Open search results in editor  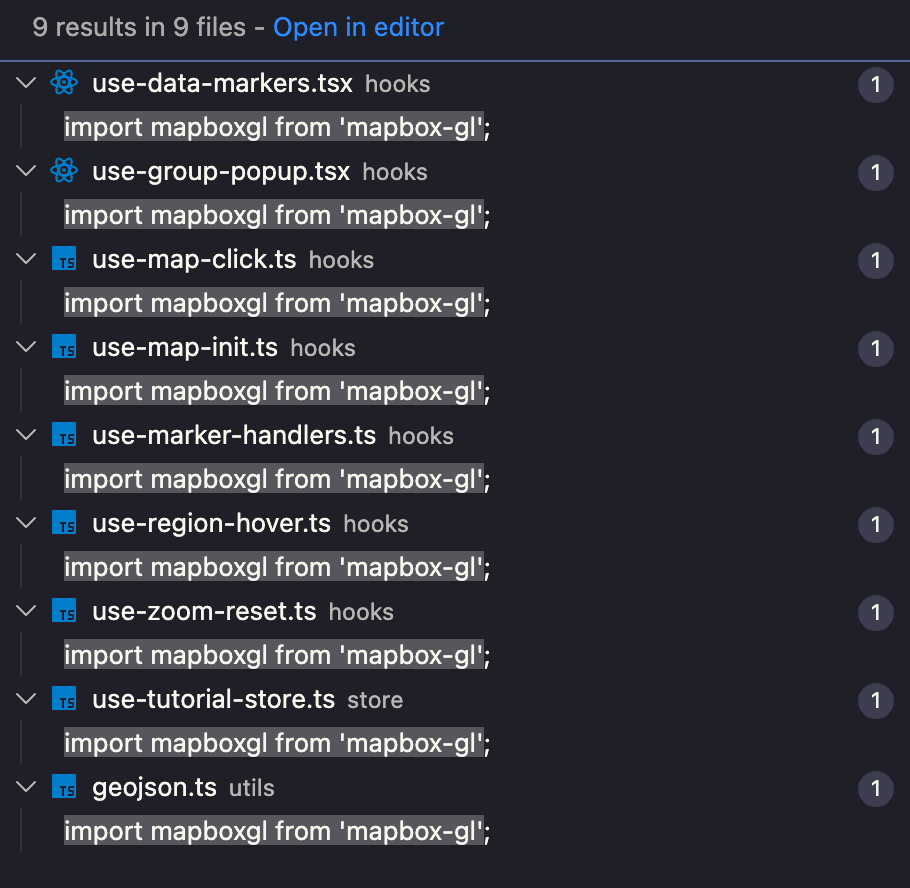pos(358,28)
